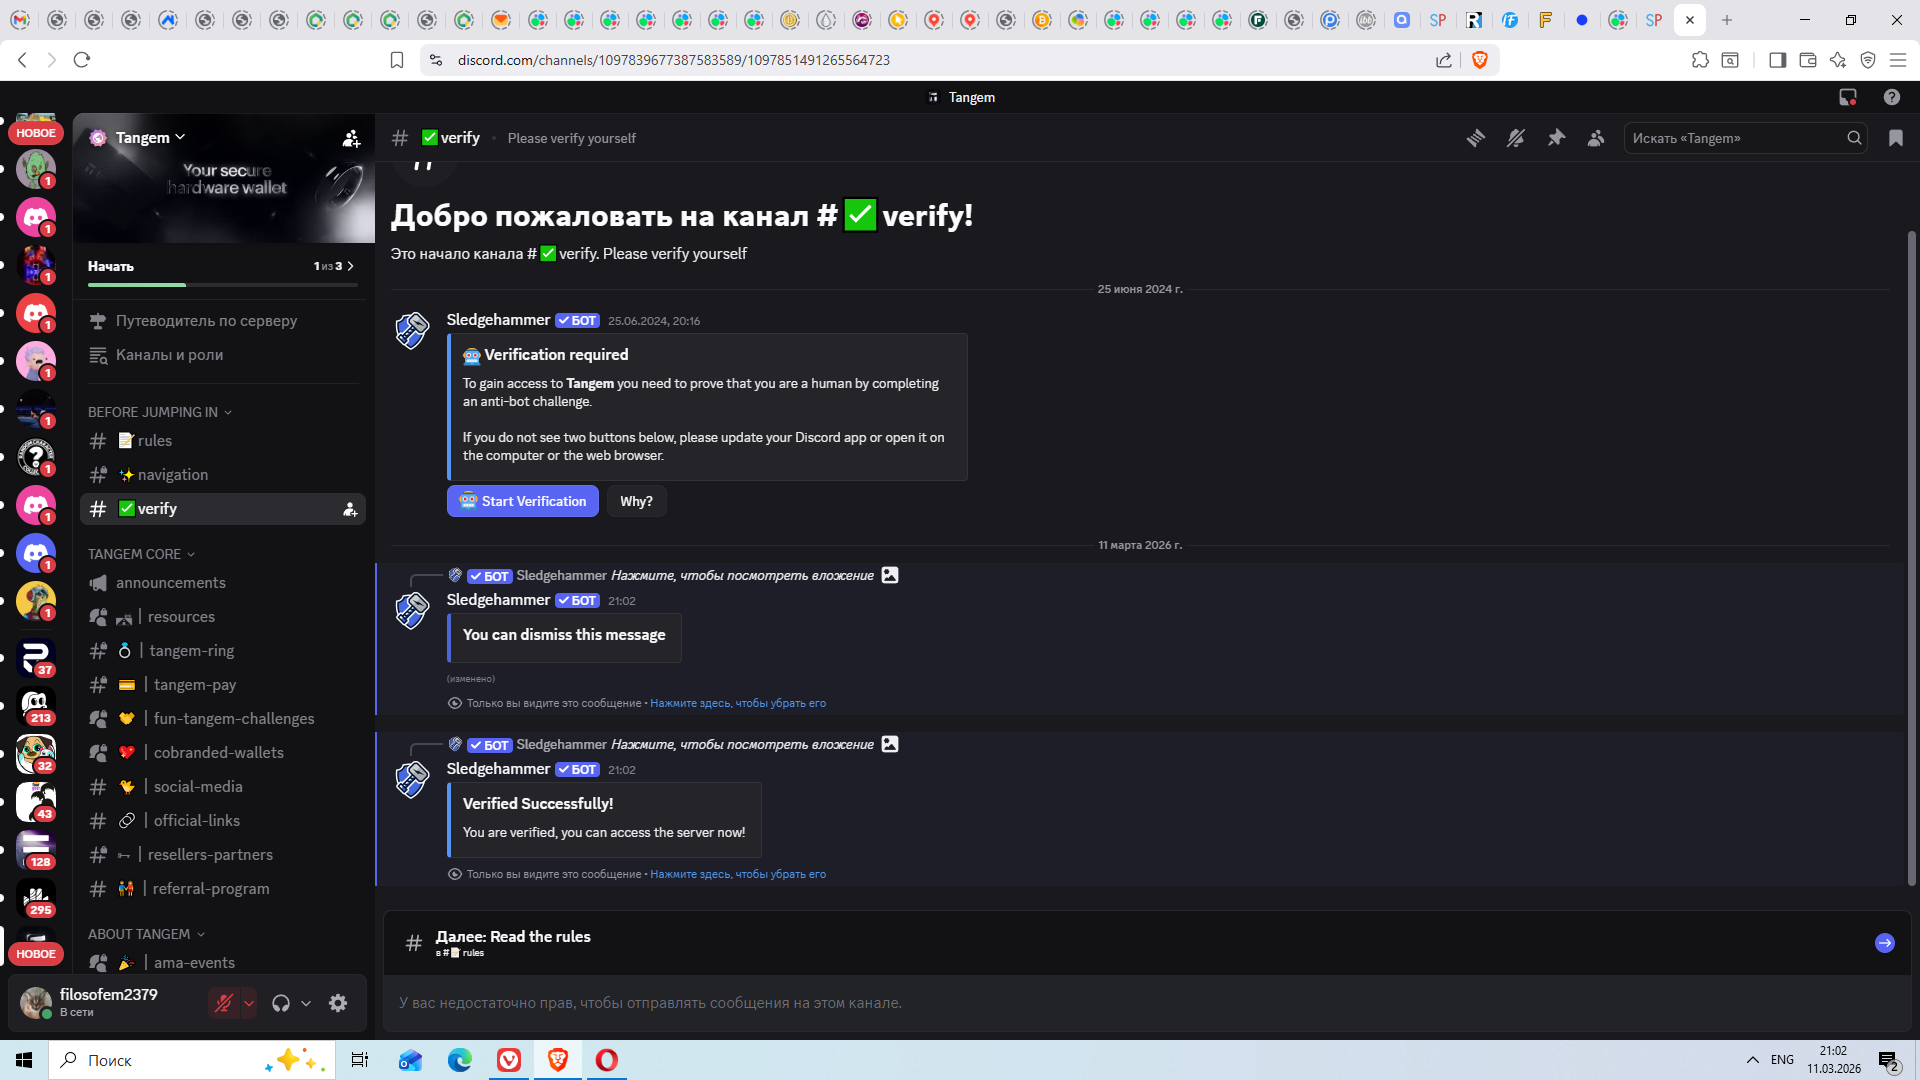Click invite people icon beside Tangem
The height and width of the screenshot is (1080, 1920).
click(x=351, y=139)
